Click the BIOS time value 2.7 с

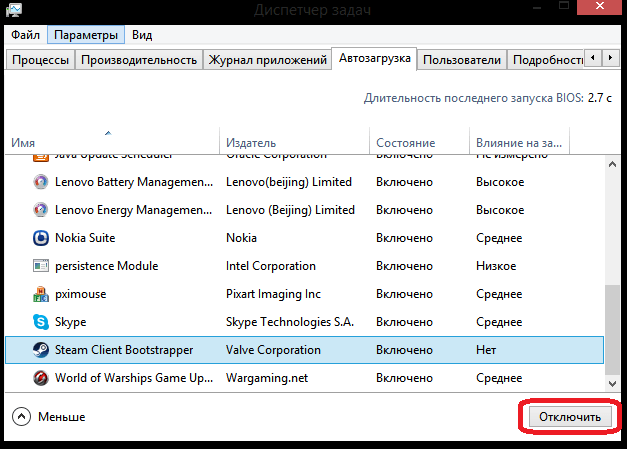tap(599, 98)
